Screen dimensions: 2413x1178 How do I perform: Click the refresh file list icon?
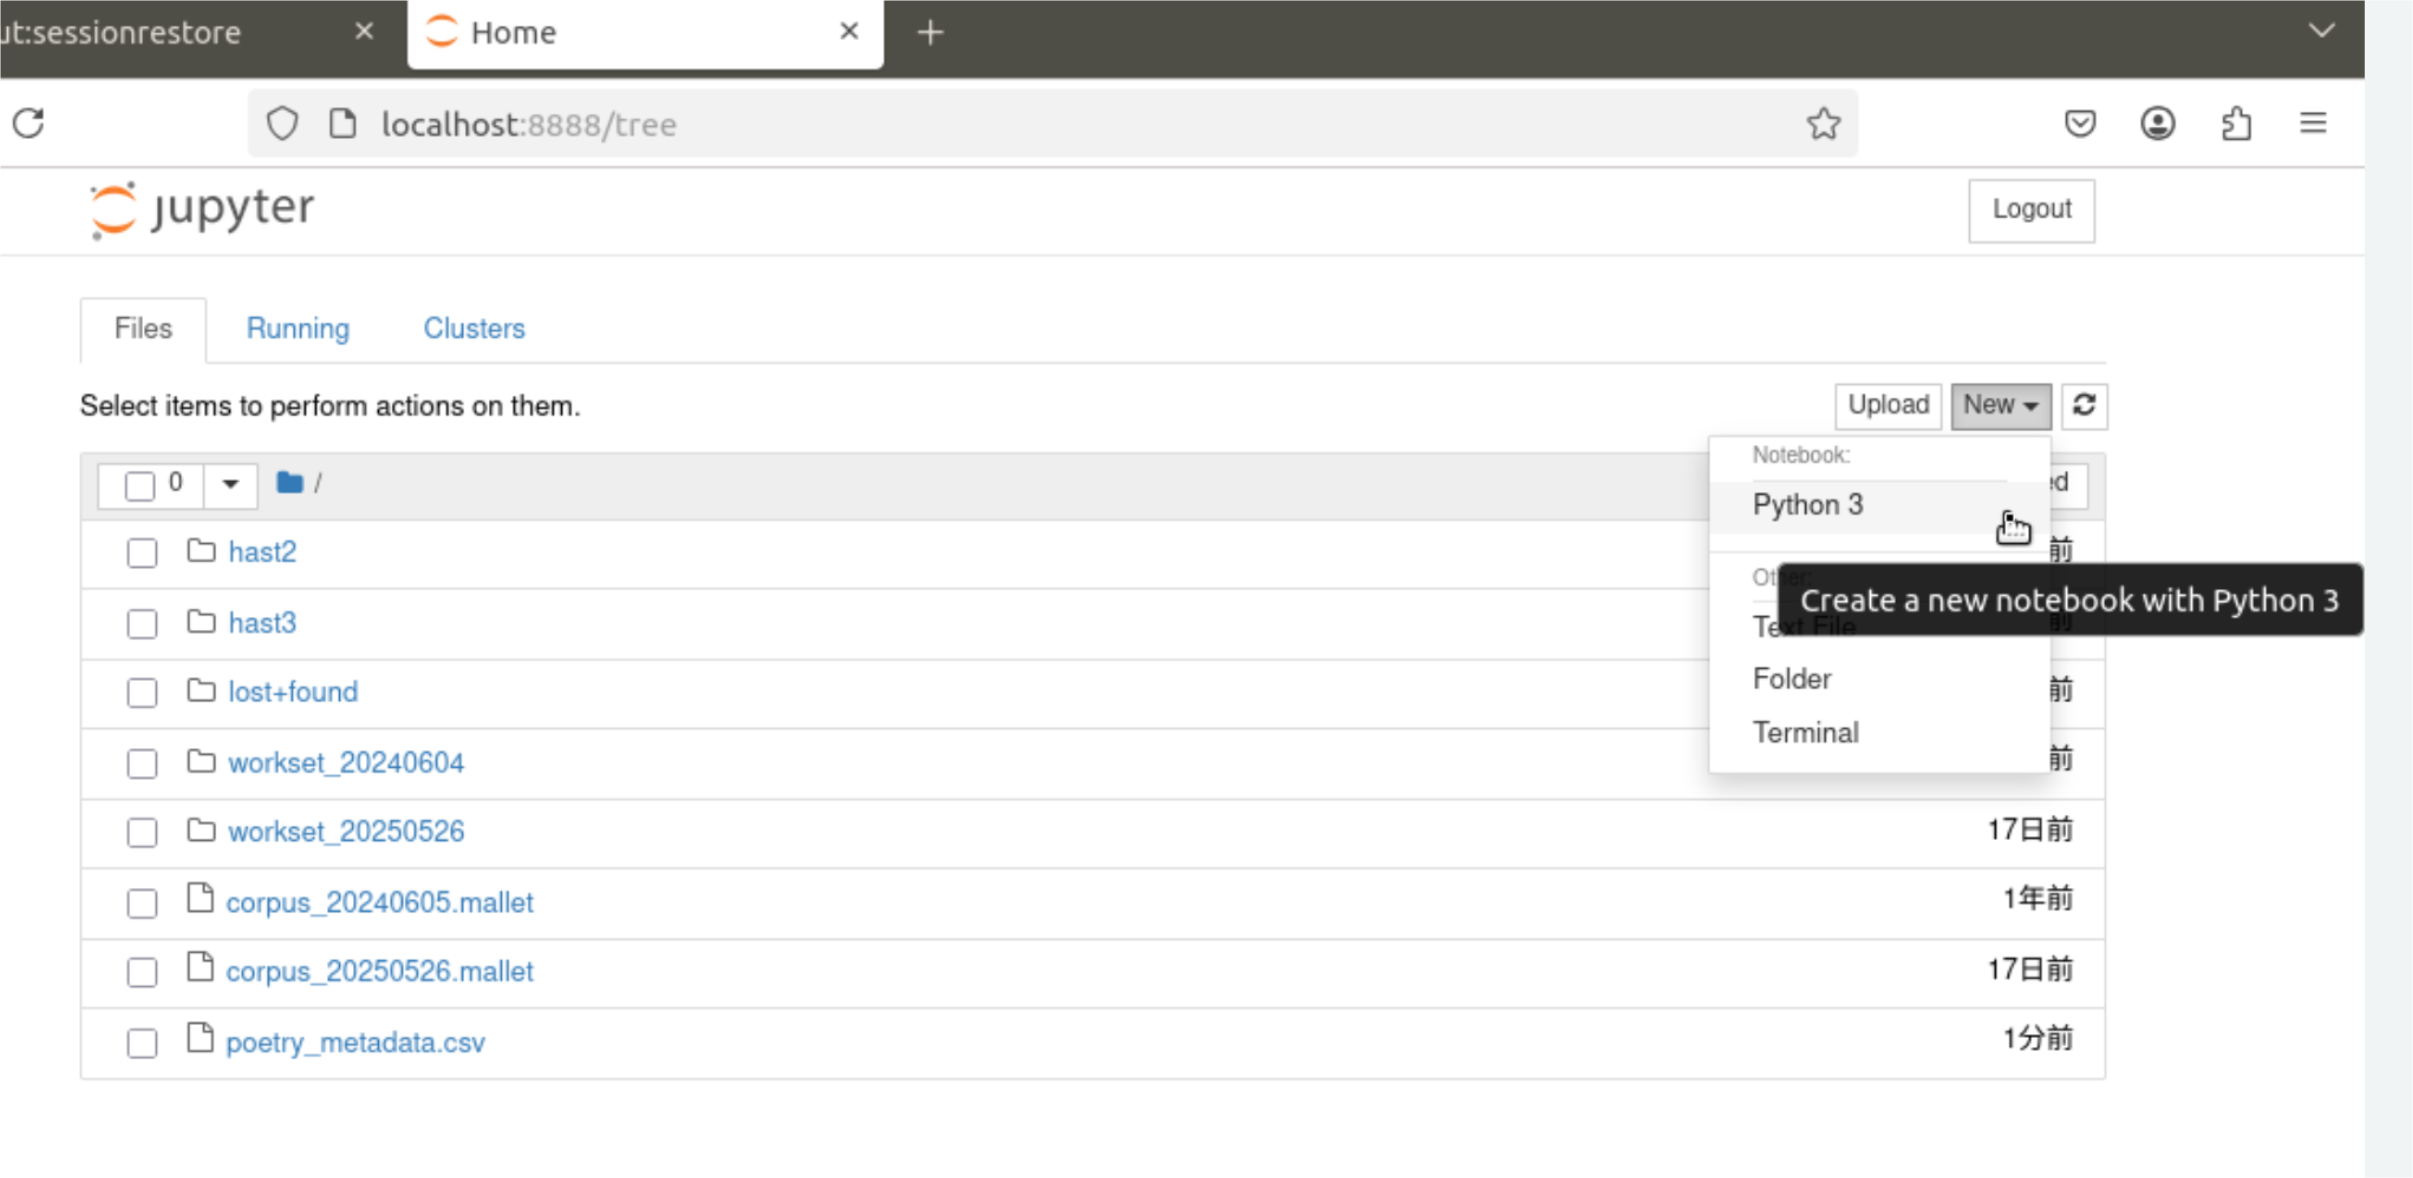point(2084,405)
